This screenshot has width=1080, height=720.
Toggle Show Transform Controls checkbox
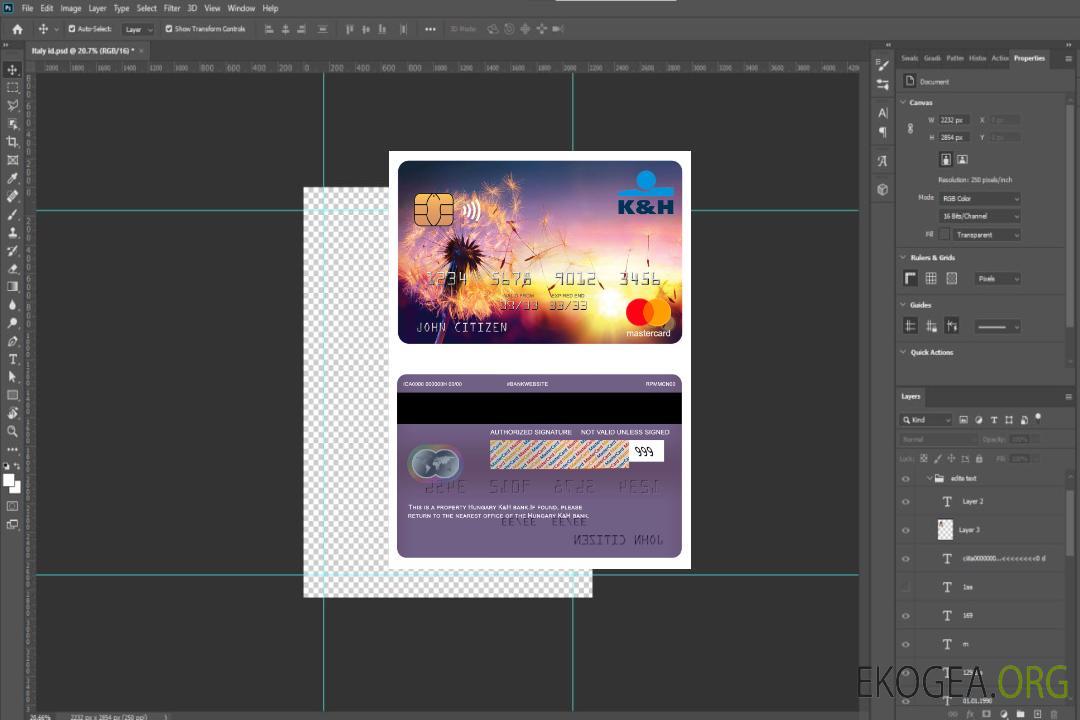169,29
